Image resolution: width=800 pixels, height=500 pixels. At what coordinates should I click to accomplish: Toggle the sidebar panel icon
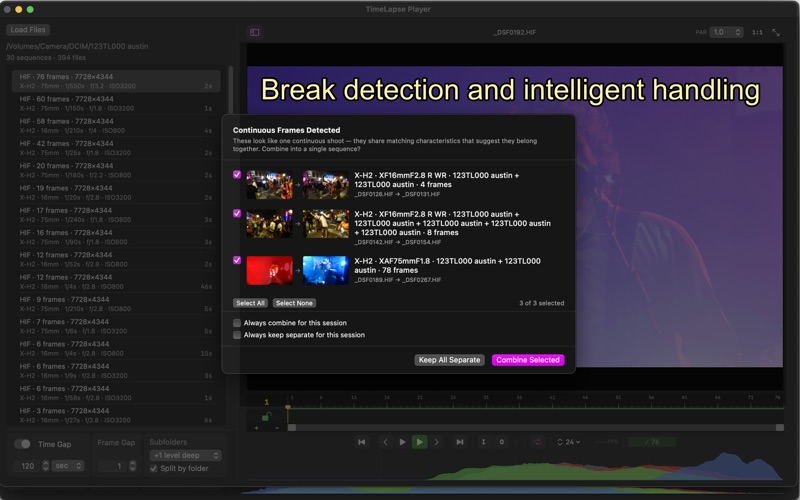click(x=255, y=32)
